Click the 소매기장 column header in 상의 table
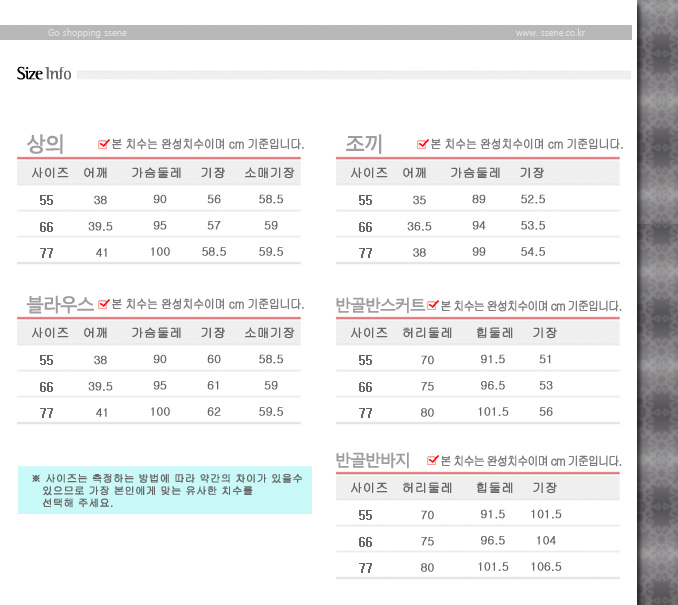The width and height of the screenshot is (678, 605). tap(270, 173)
